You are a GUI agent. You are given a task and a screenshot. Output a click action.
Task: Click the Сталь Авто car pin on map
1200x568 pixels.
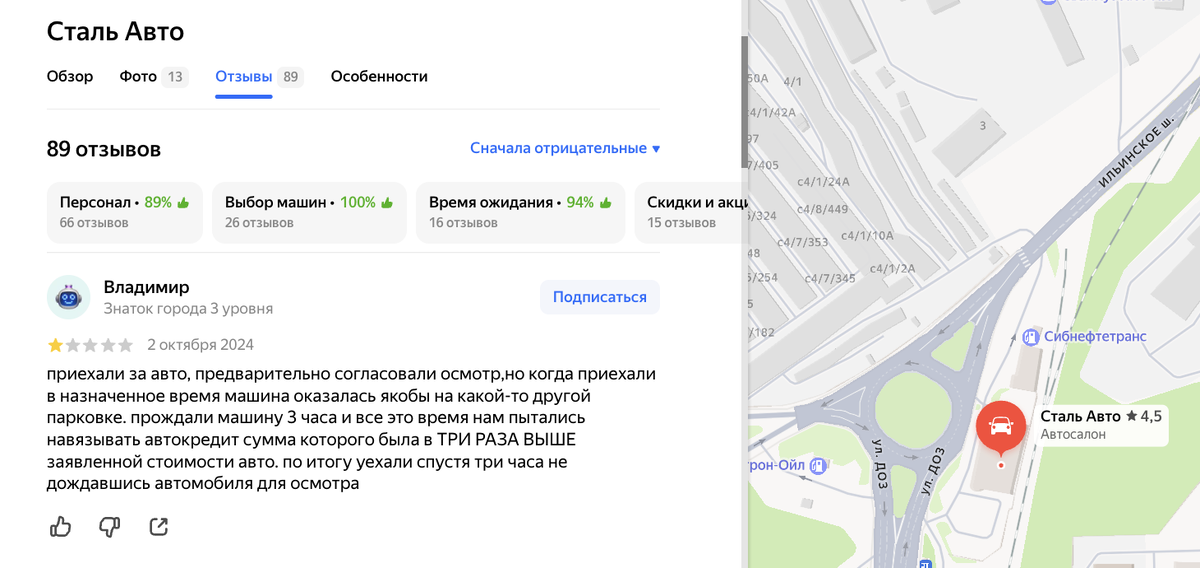click(x=1001, y=427)
